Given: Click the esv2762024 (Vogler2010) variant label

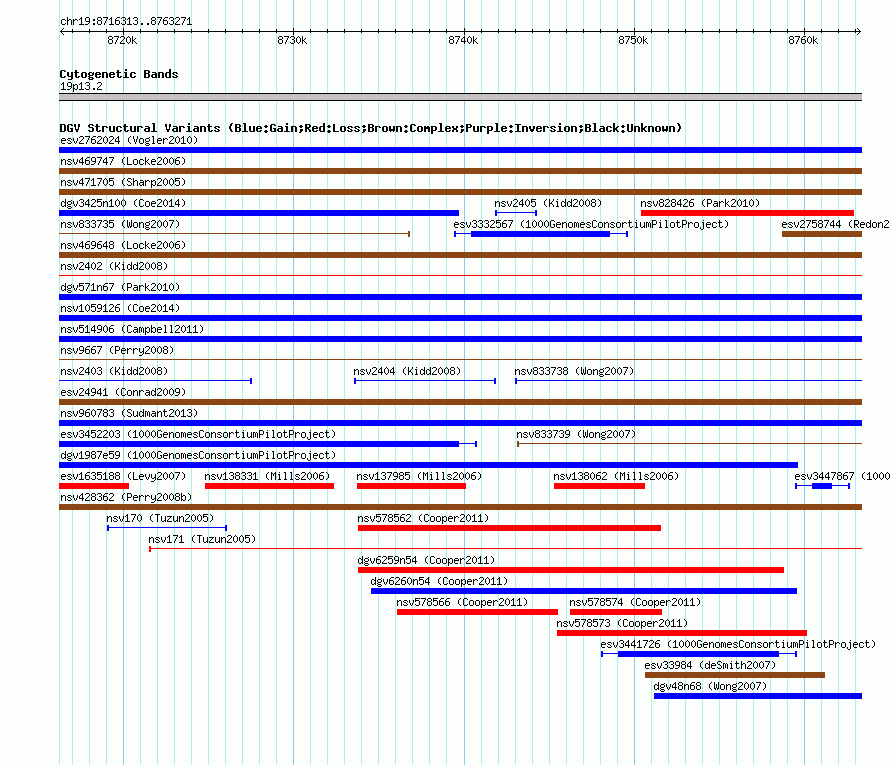Looking at the screenshot, I should [x=129, y=140].
